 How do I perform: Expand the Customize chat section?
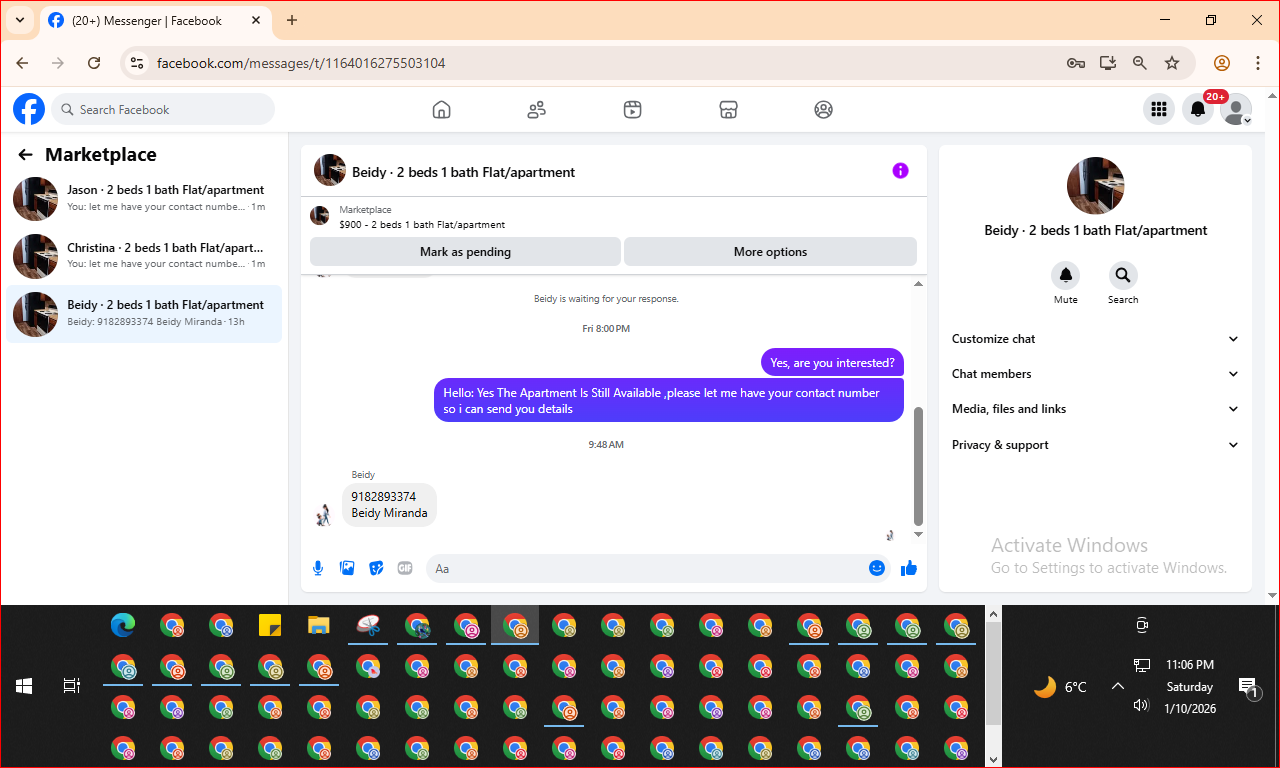point(1095,339)
